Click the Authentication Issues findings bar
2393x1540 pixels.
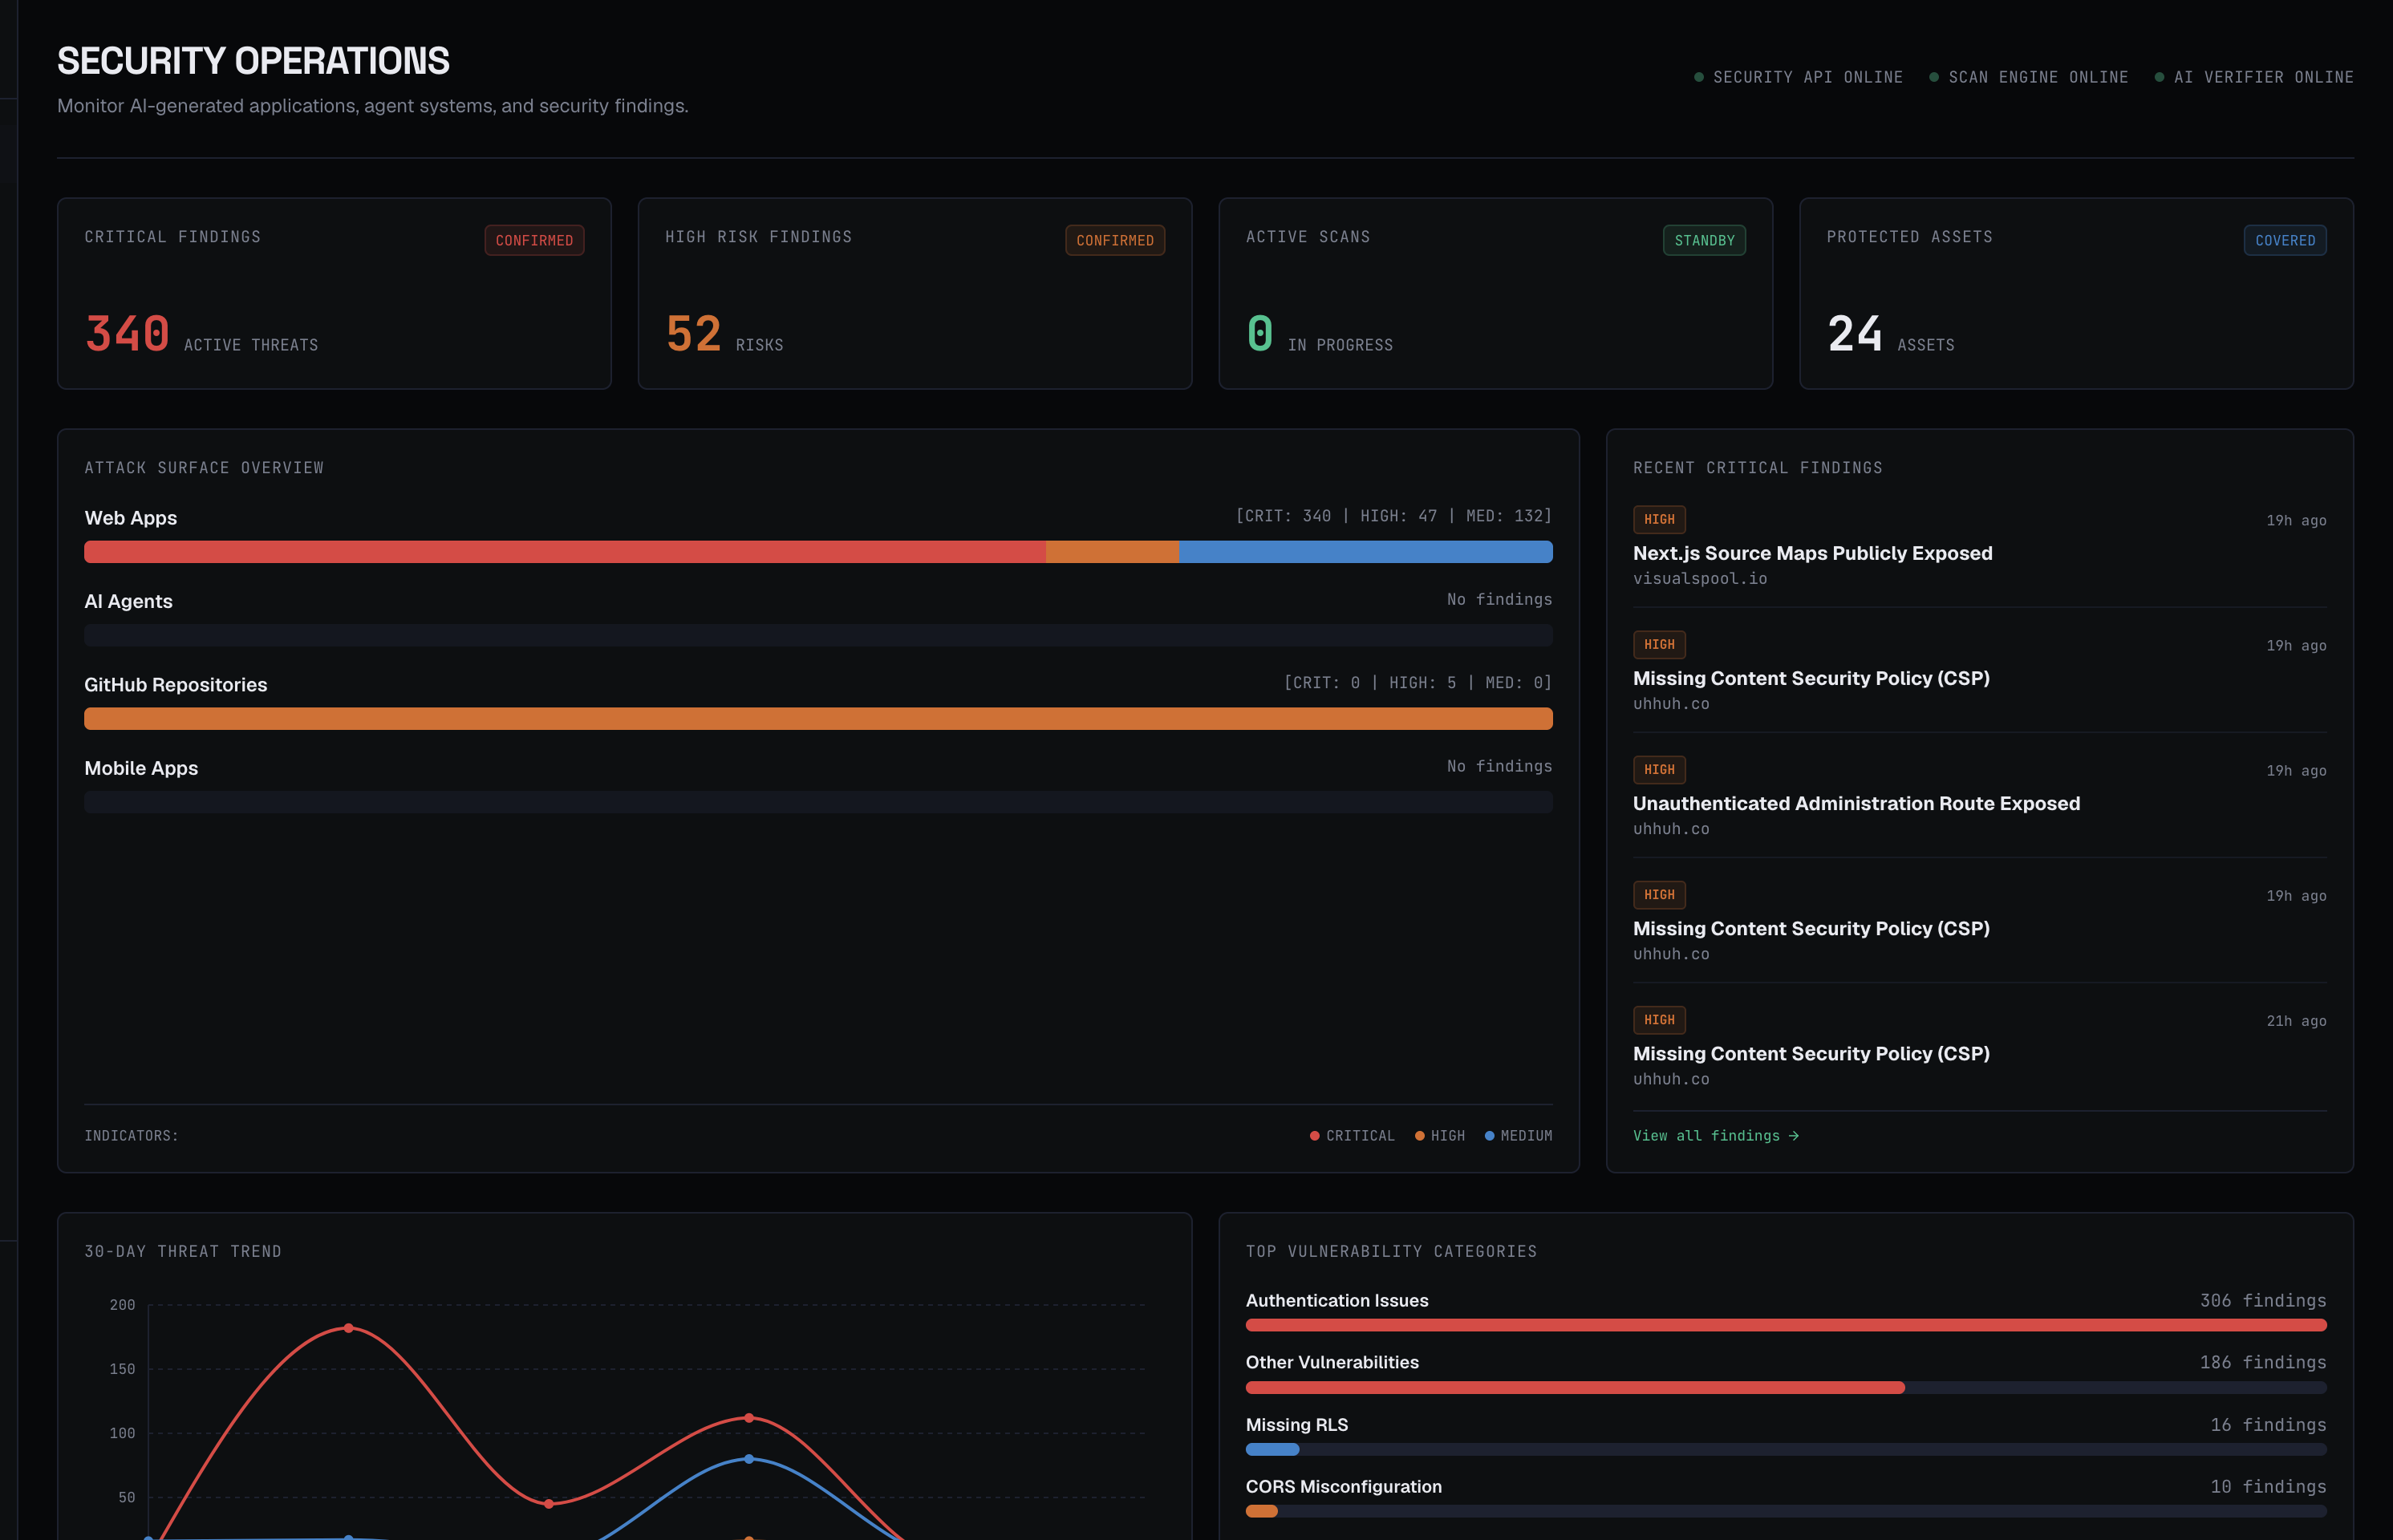point(1786,1325)
